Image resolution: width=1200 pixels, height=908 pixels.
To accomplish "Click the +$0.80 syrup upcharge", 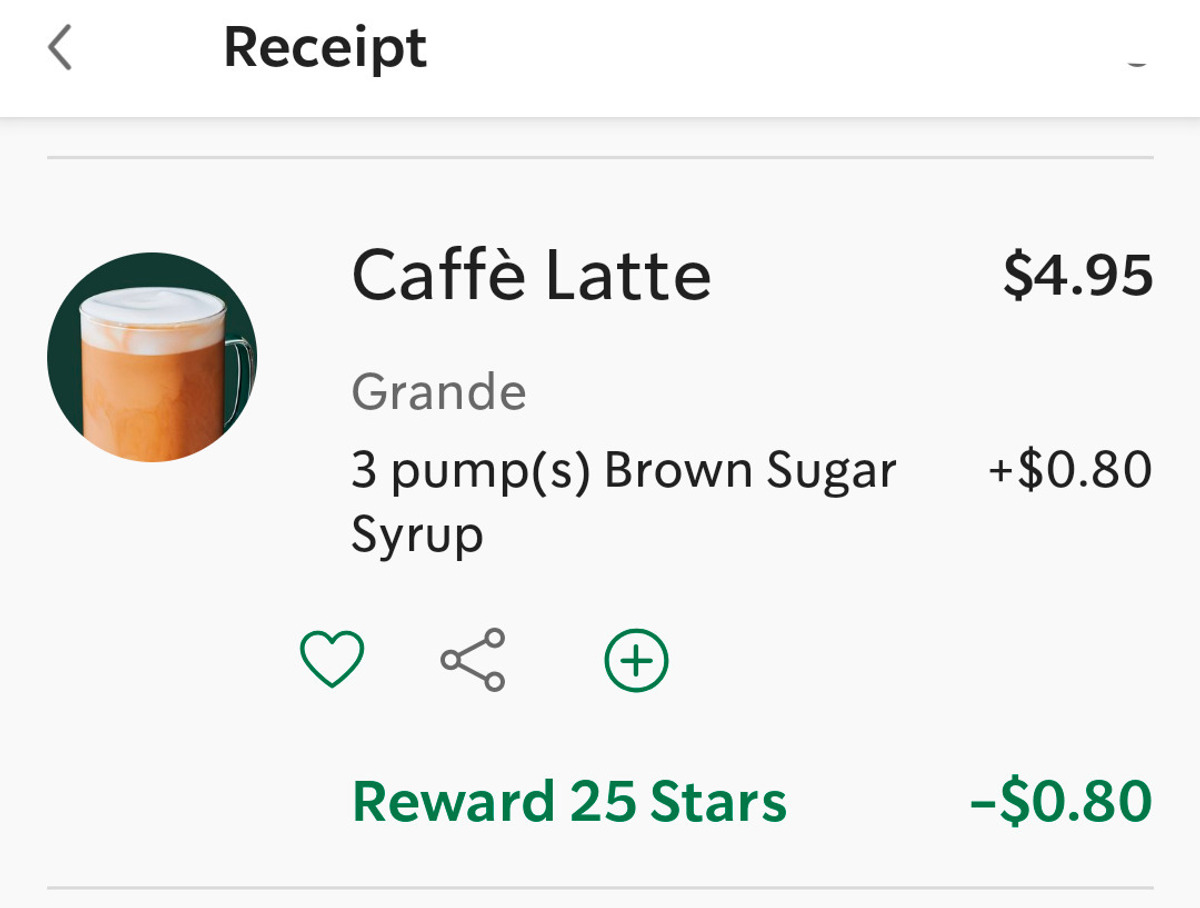I will click(x=1070, y=470).
